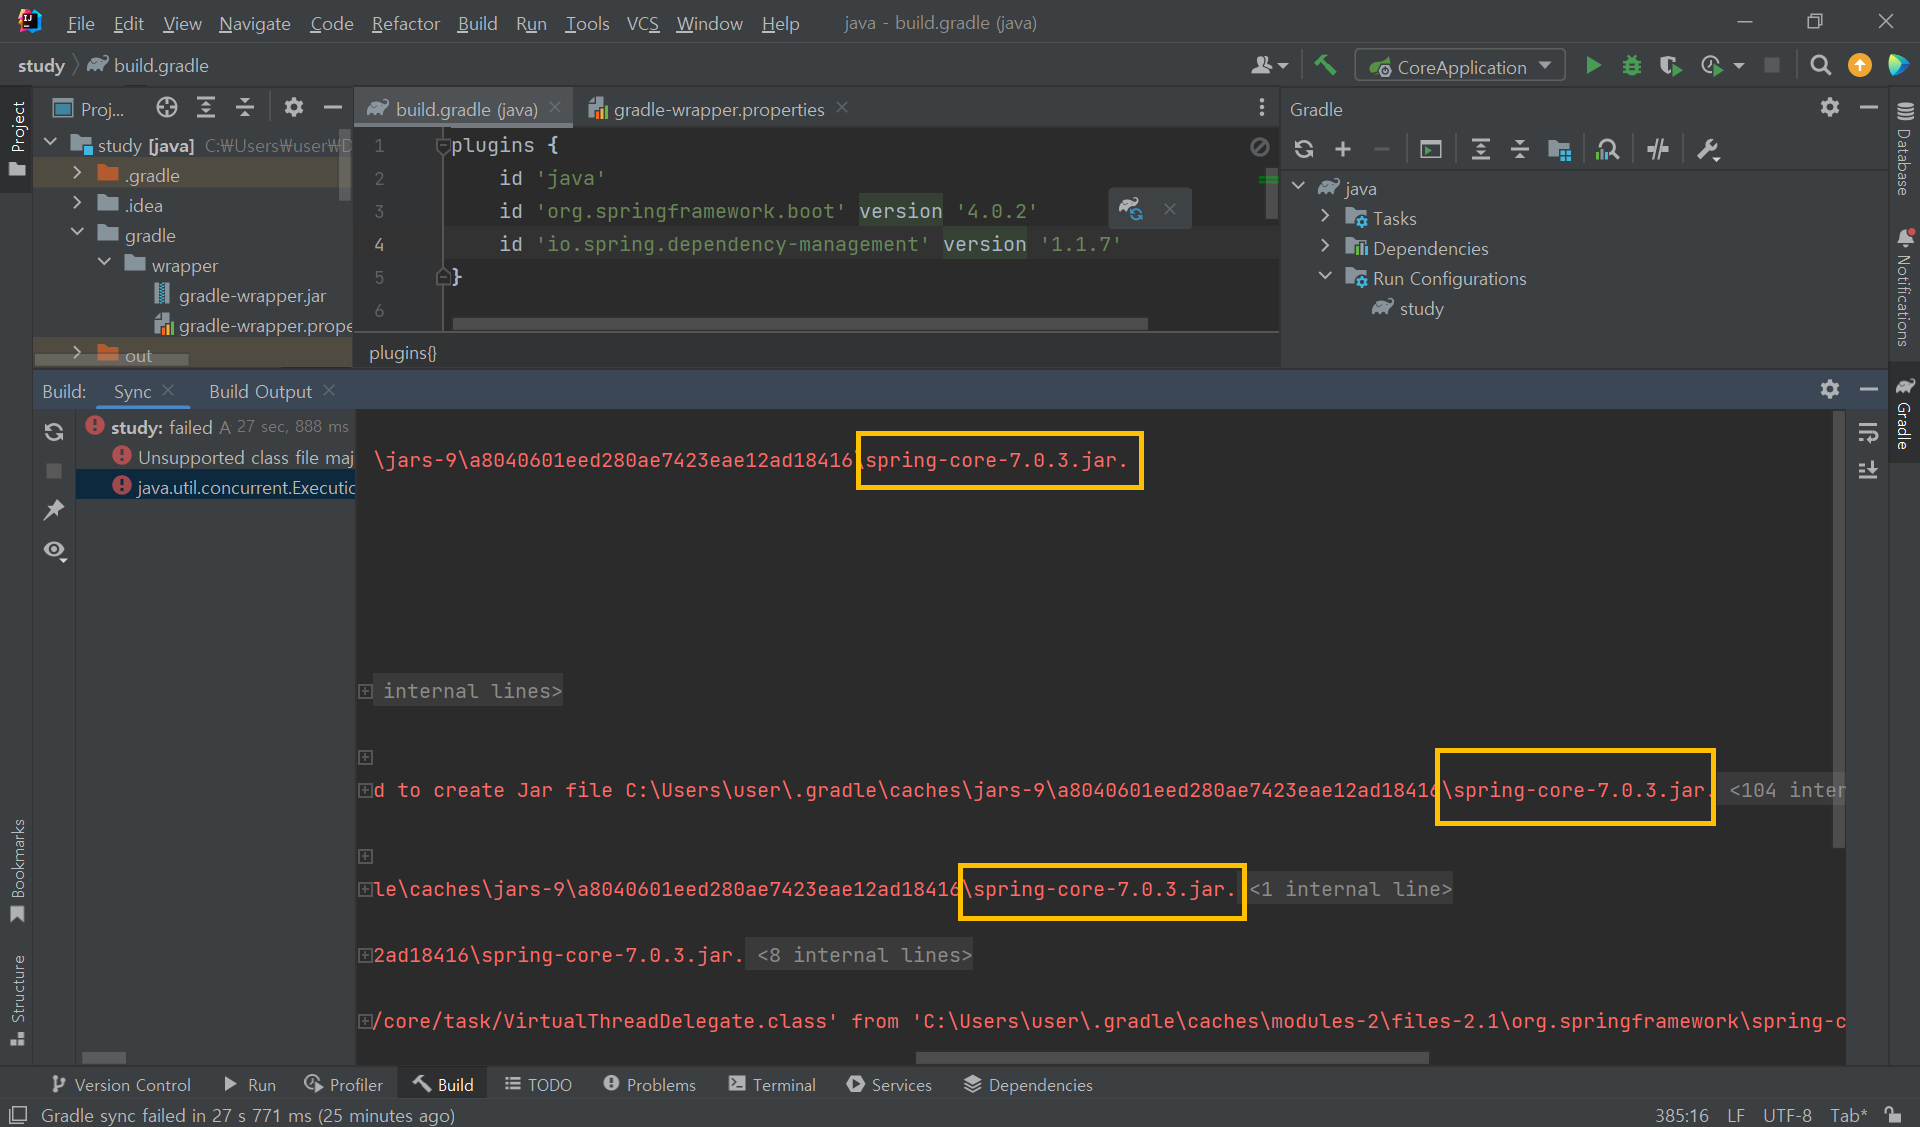Expand the Dependencies node in the Gradle panel
The height and width of the screenshot is (1127, 1920).
tap(1325, 247)
